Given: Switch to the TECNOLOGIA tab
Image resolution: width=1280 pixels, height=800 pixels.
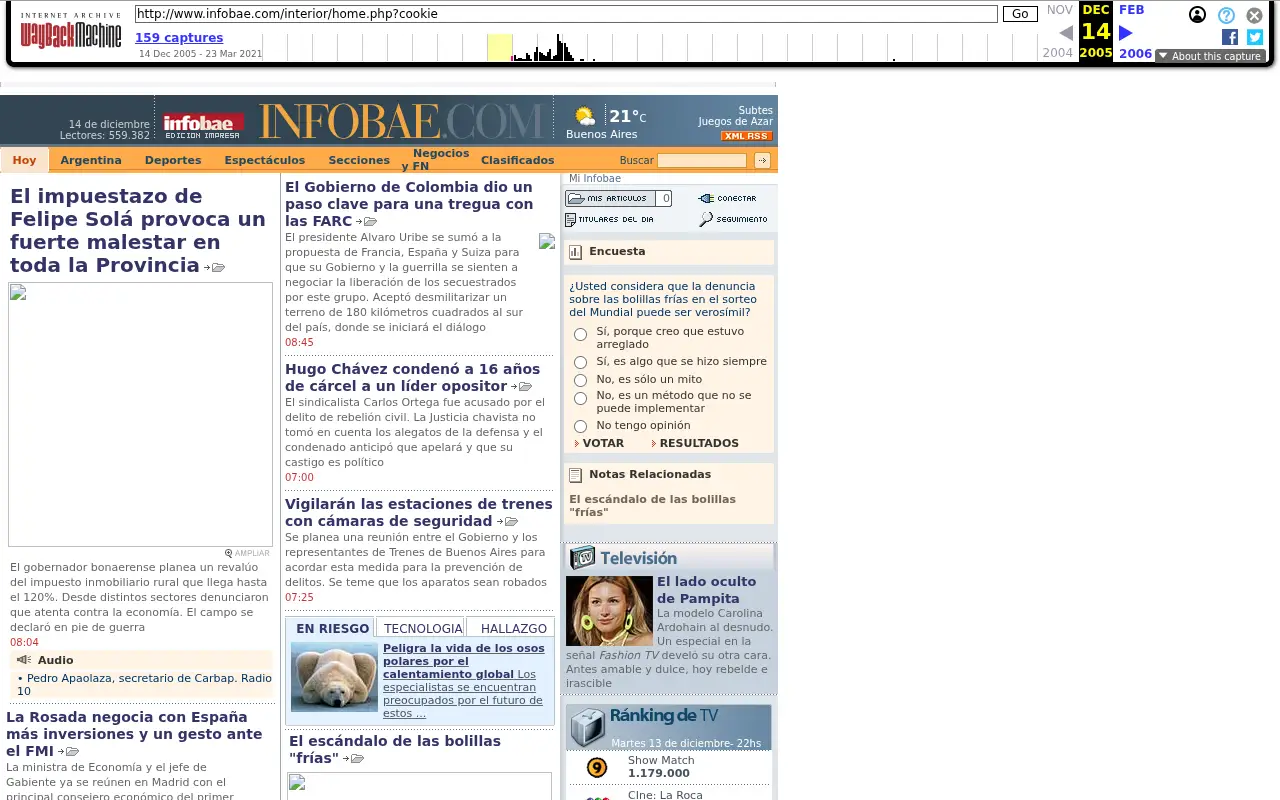Looking at the screenshot, I should click(423, 628).
